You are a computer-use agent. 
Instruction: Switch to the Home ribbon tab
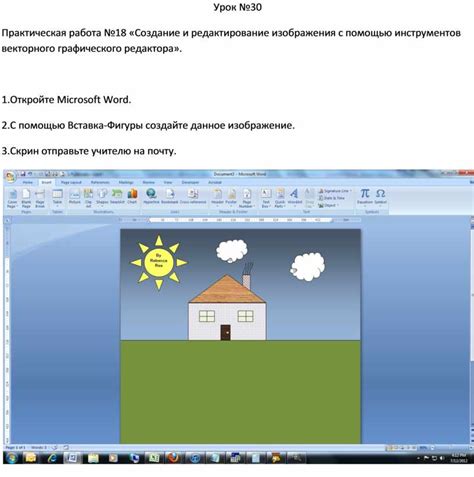tap(28, 182)
